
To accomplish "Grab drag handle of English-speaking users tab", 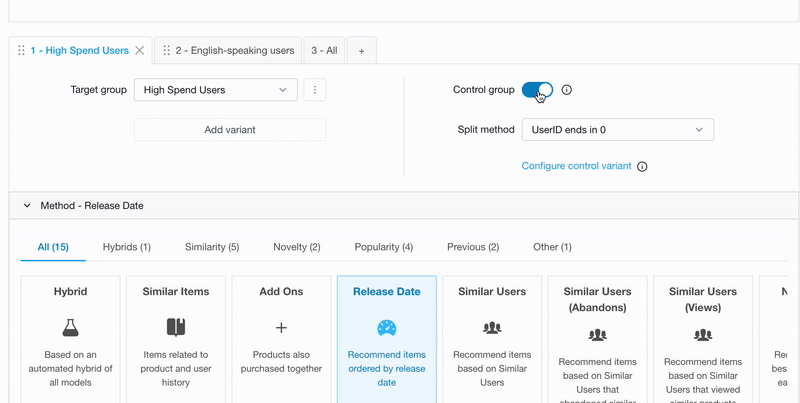I will click(x=166, y=51).
